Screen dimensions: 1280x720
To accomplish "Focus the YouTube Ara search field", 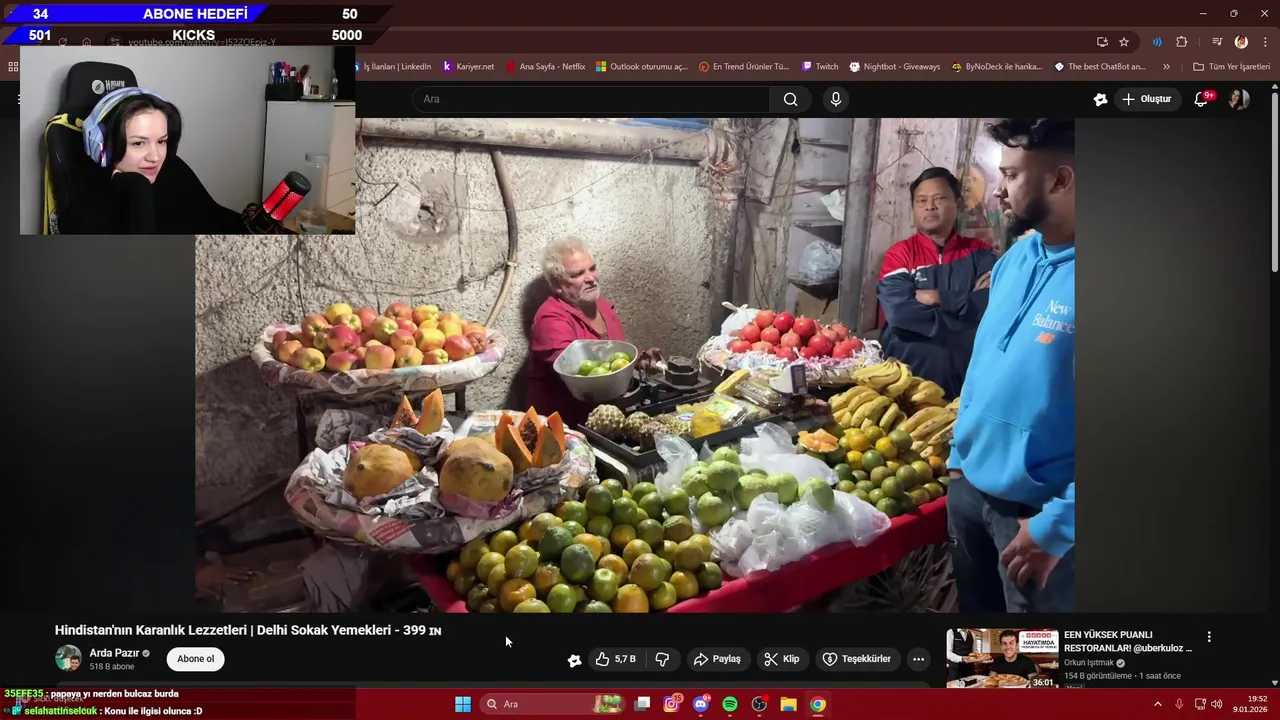I will coord(591,99).
